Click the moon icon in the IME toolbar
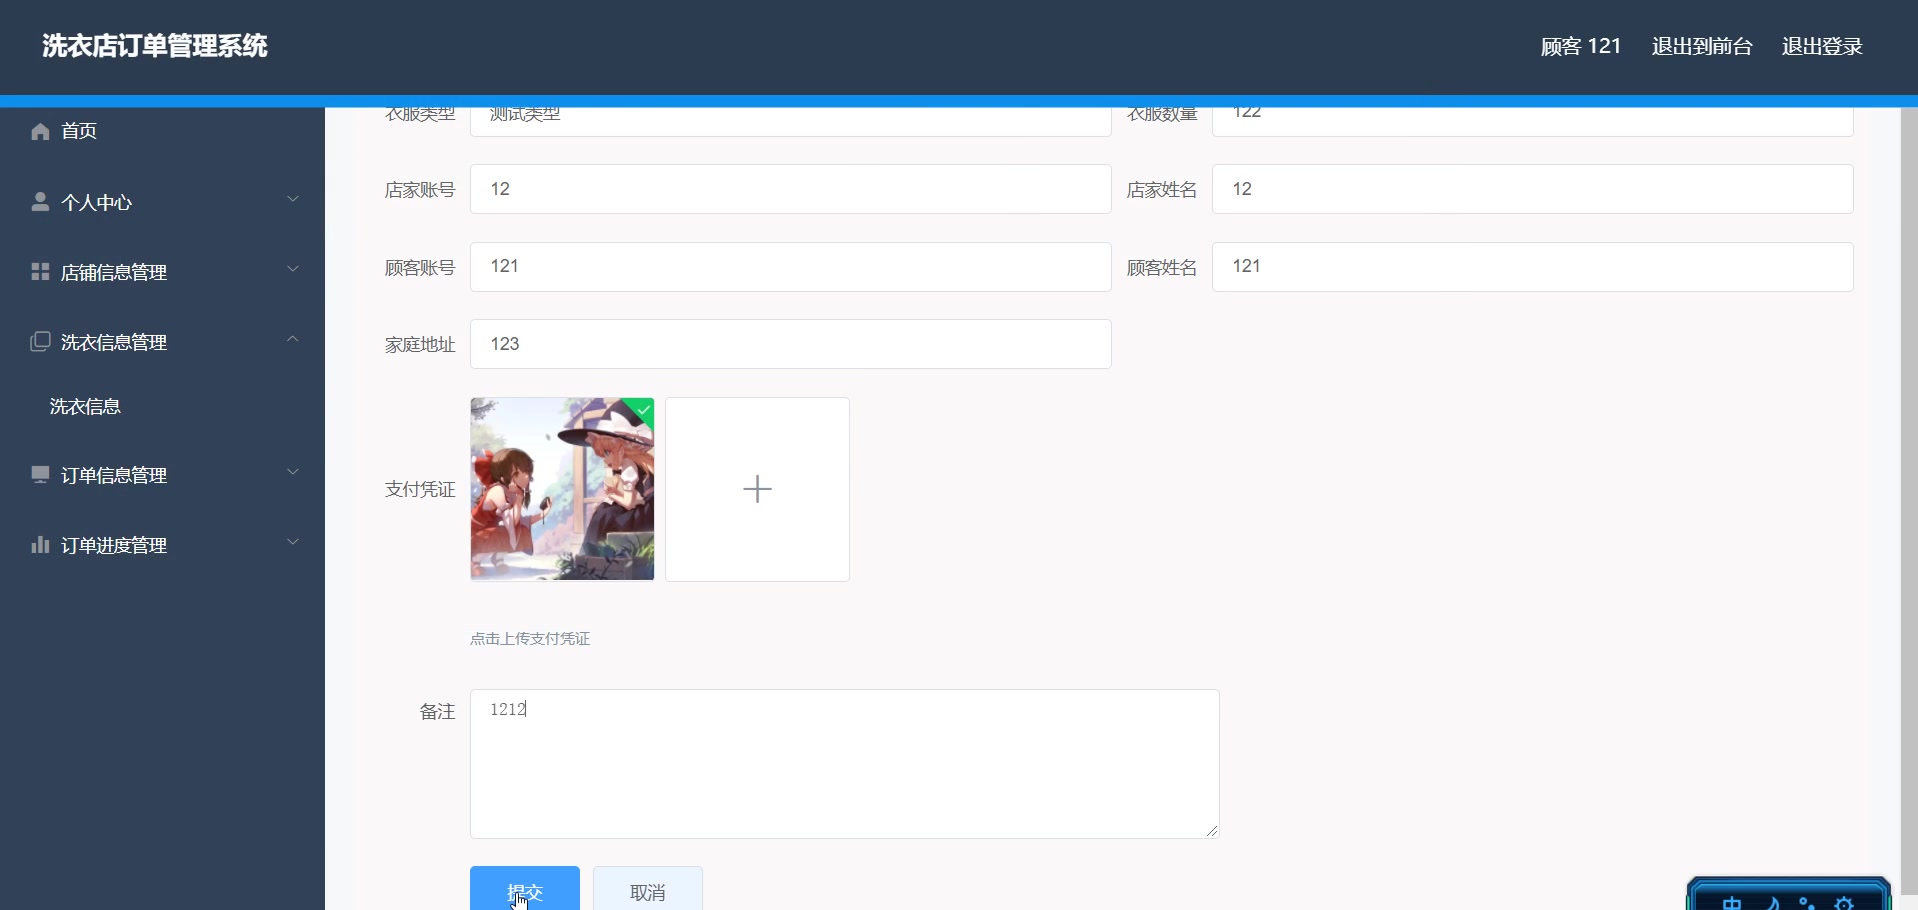The height and width of the screenshot is (910, 1918). pyautogui.click(x=1772, y=903)
